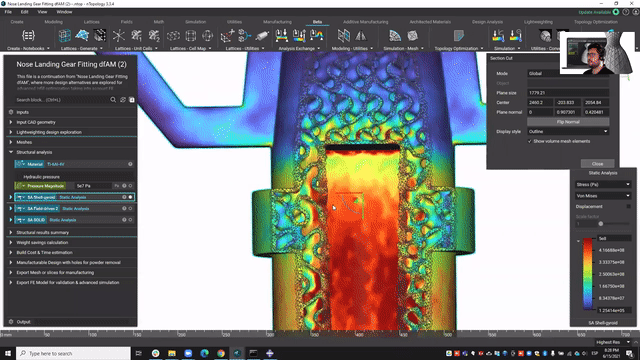Select the first Lattices Generate cube icon
Viewport: 640px width, 360px height.
pyautogui.click(x=64, y=36)
